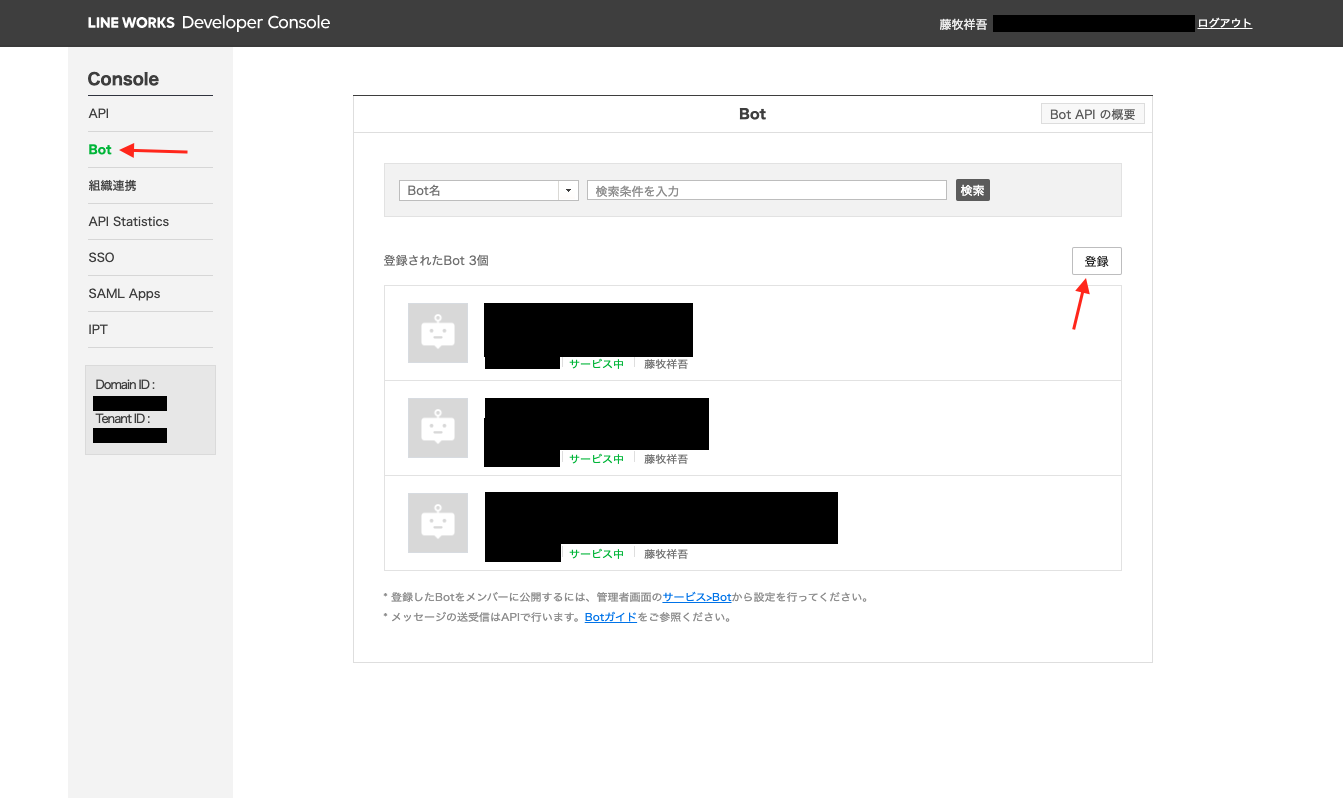The height and width of the screenshot is (798, 1343).
Task: Click the first bot's robot avatar icon
Action: coord(438,333)
